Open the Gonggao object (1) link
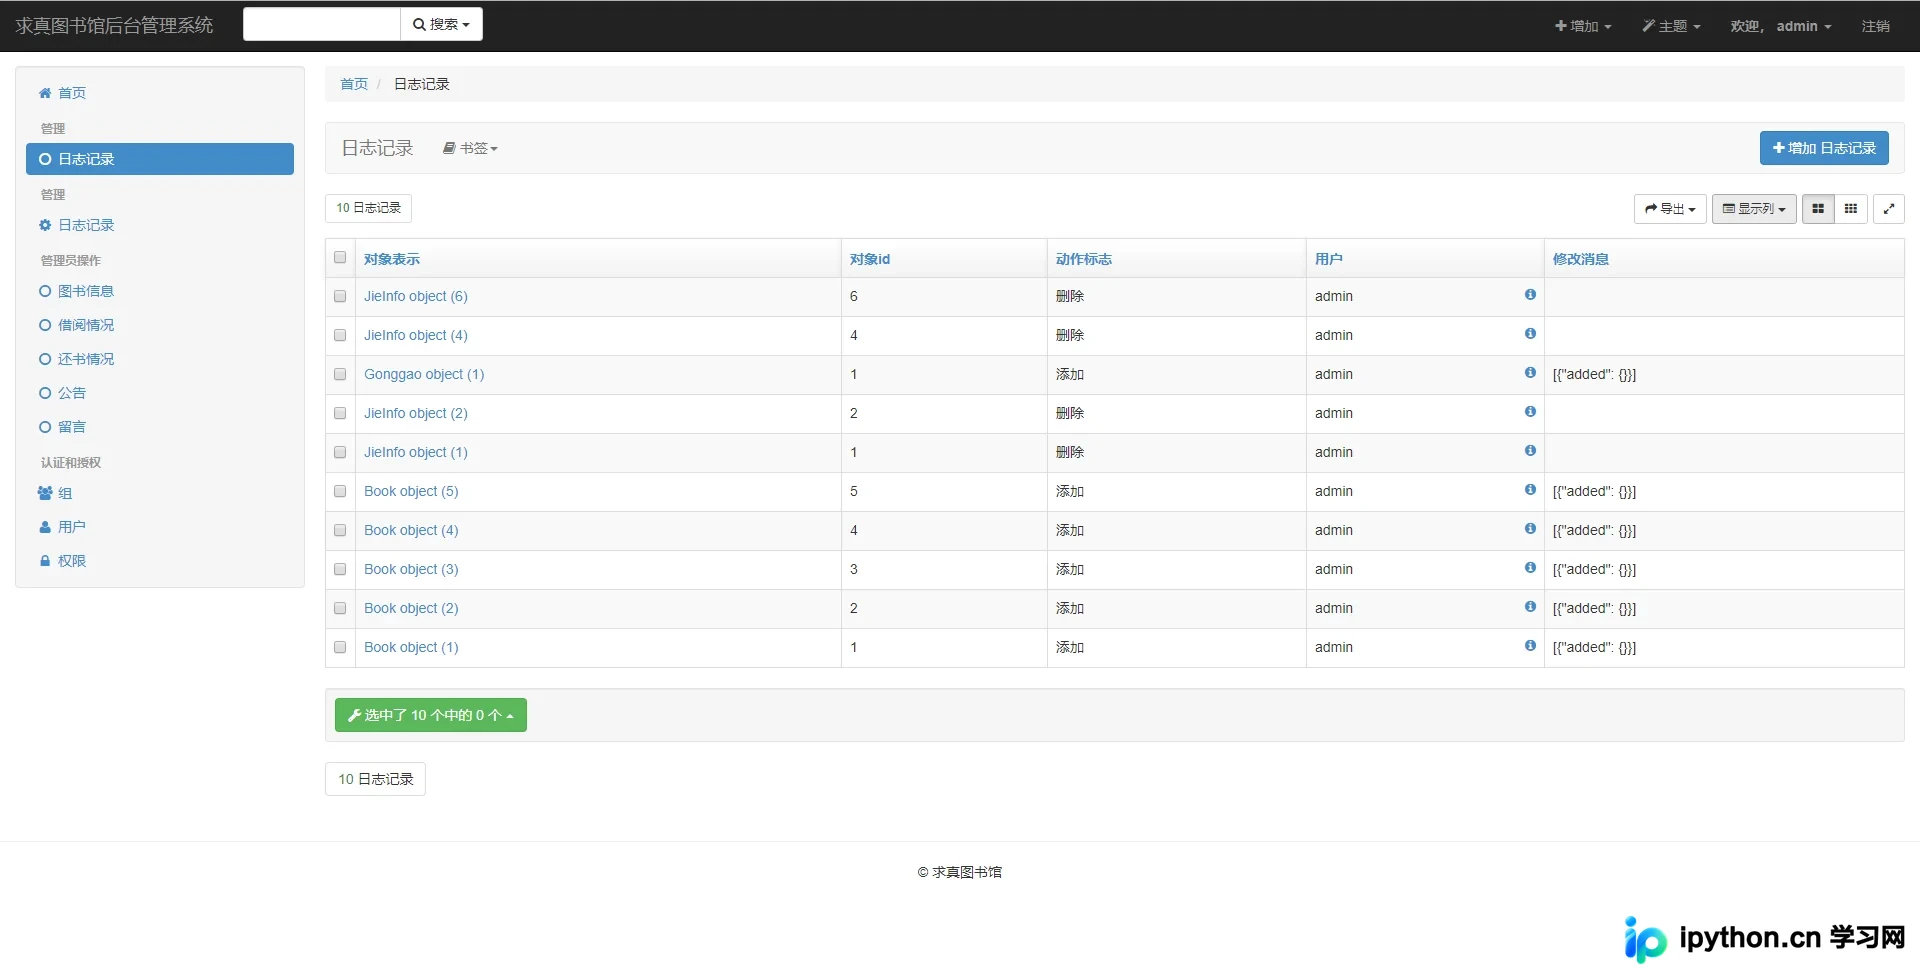Image resolution: width=1920 pixels, height=980 pixels. 424,374
